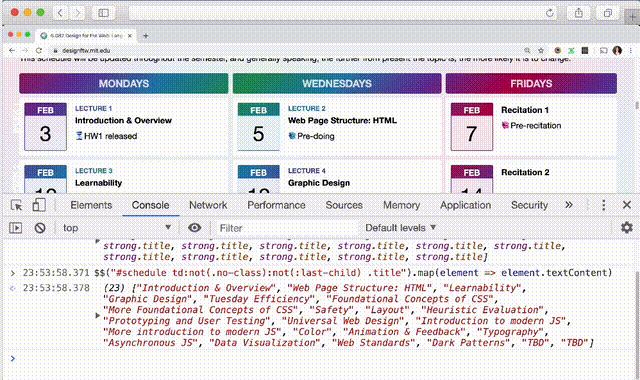This screenshot has height=380, width=640.
Task: Click the WEDNESDAYS column header
Action: [337, 83]
